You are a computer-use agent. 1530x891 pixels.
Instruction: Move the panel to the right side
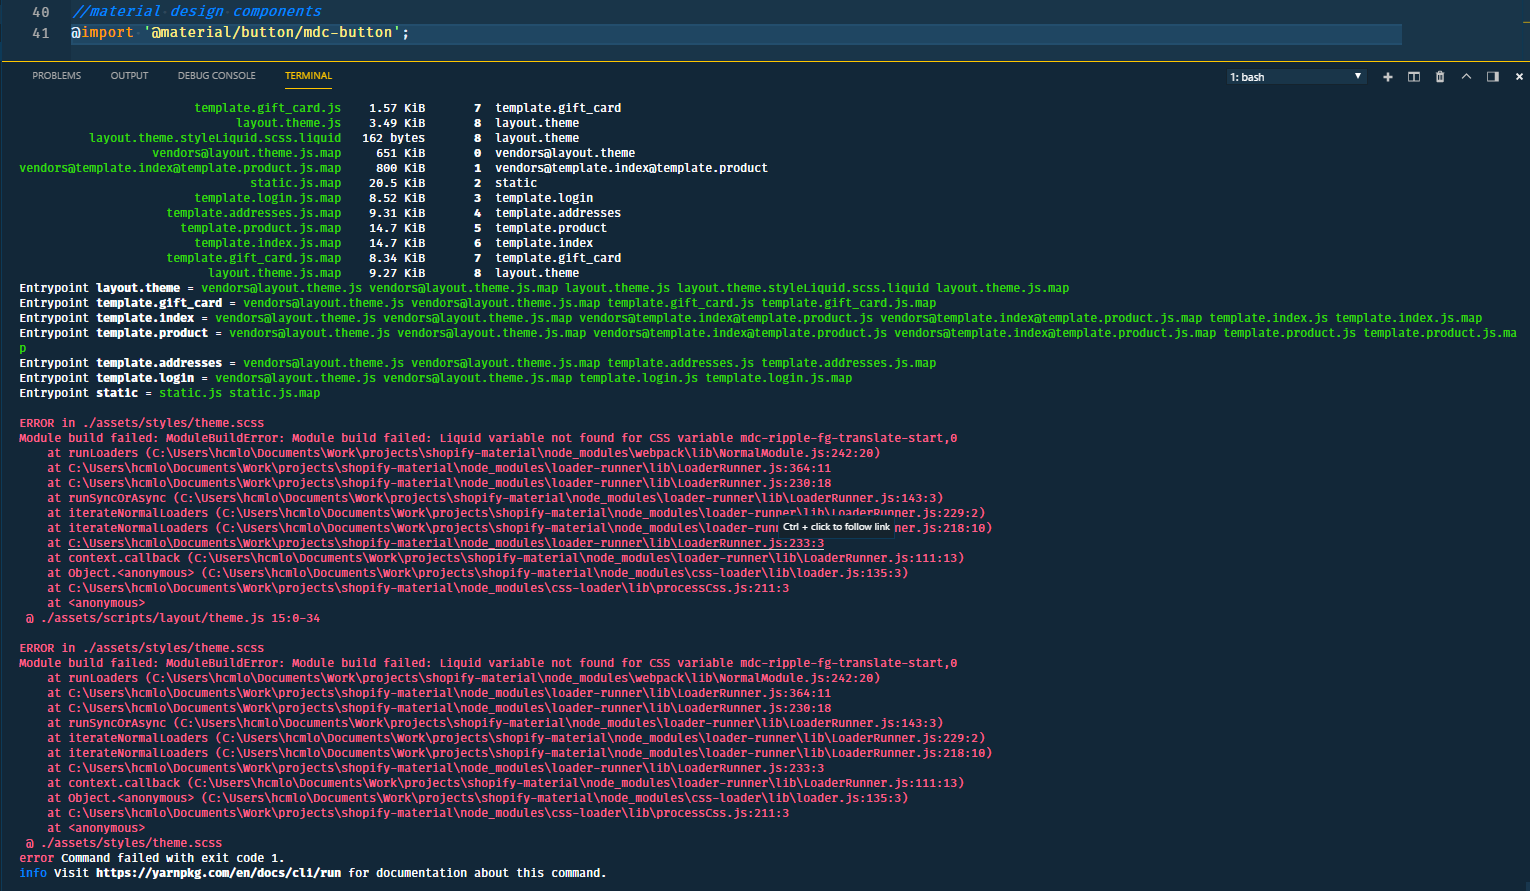coord(1493,77)
